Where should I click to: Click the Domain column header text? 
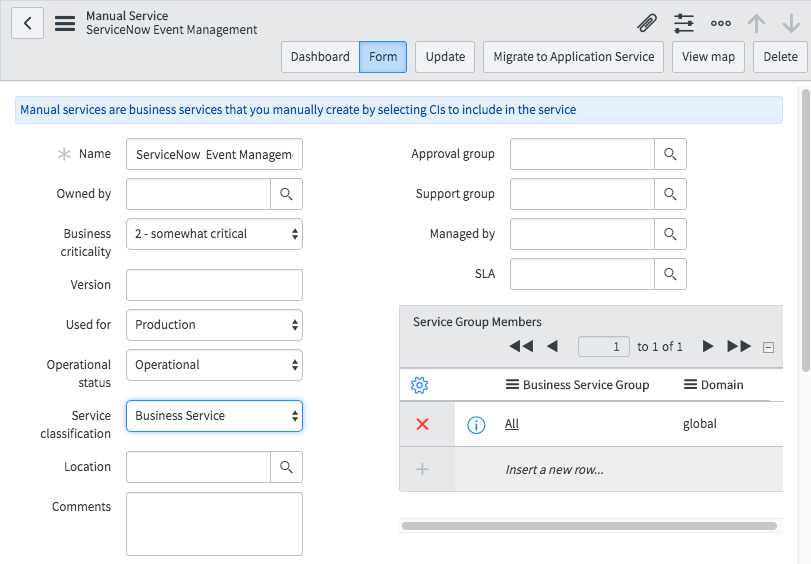(x=722, y=385)
